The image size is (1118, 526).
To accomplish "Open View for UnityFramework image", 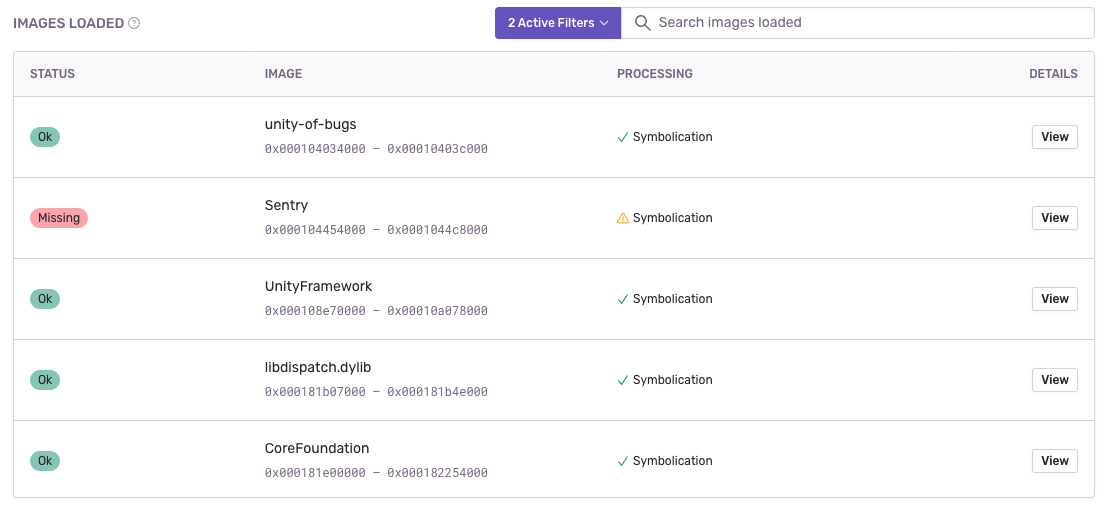I will pos(1054,299).
